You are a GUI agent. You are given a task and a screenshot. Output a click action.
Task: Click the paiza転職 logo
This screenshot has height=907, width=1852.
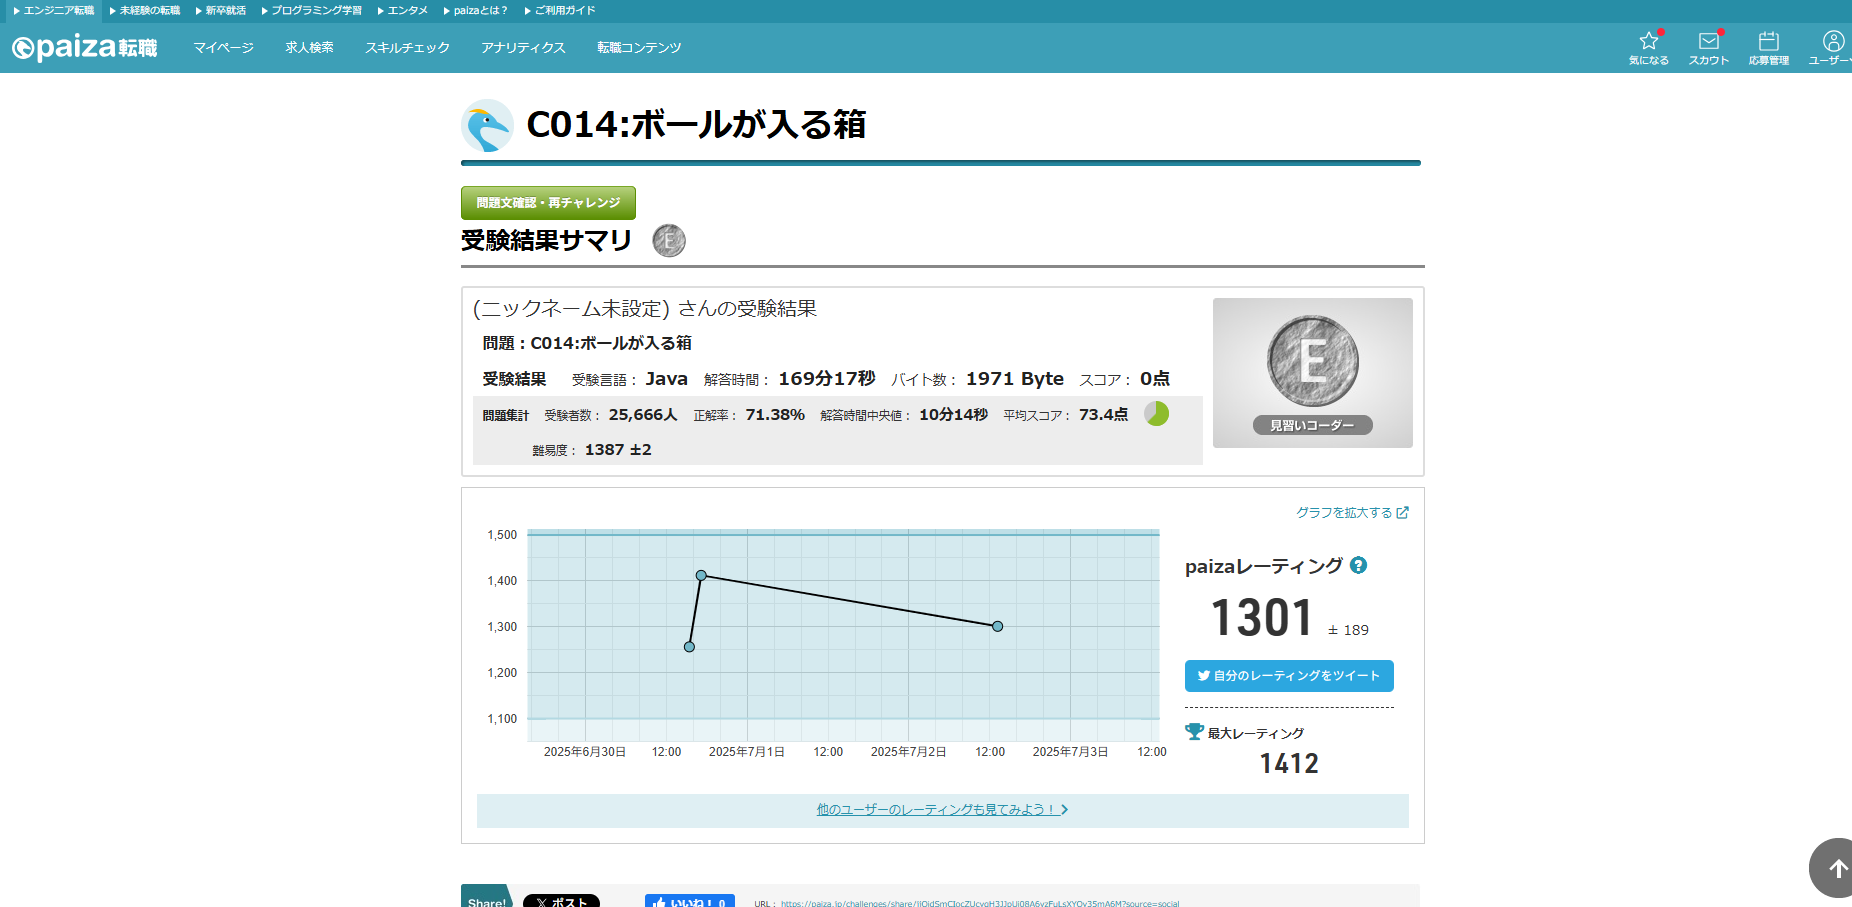click(x=85, y=48)
